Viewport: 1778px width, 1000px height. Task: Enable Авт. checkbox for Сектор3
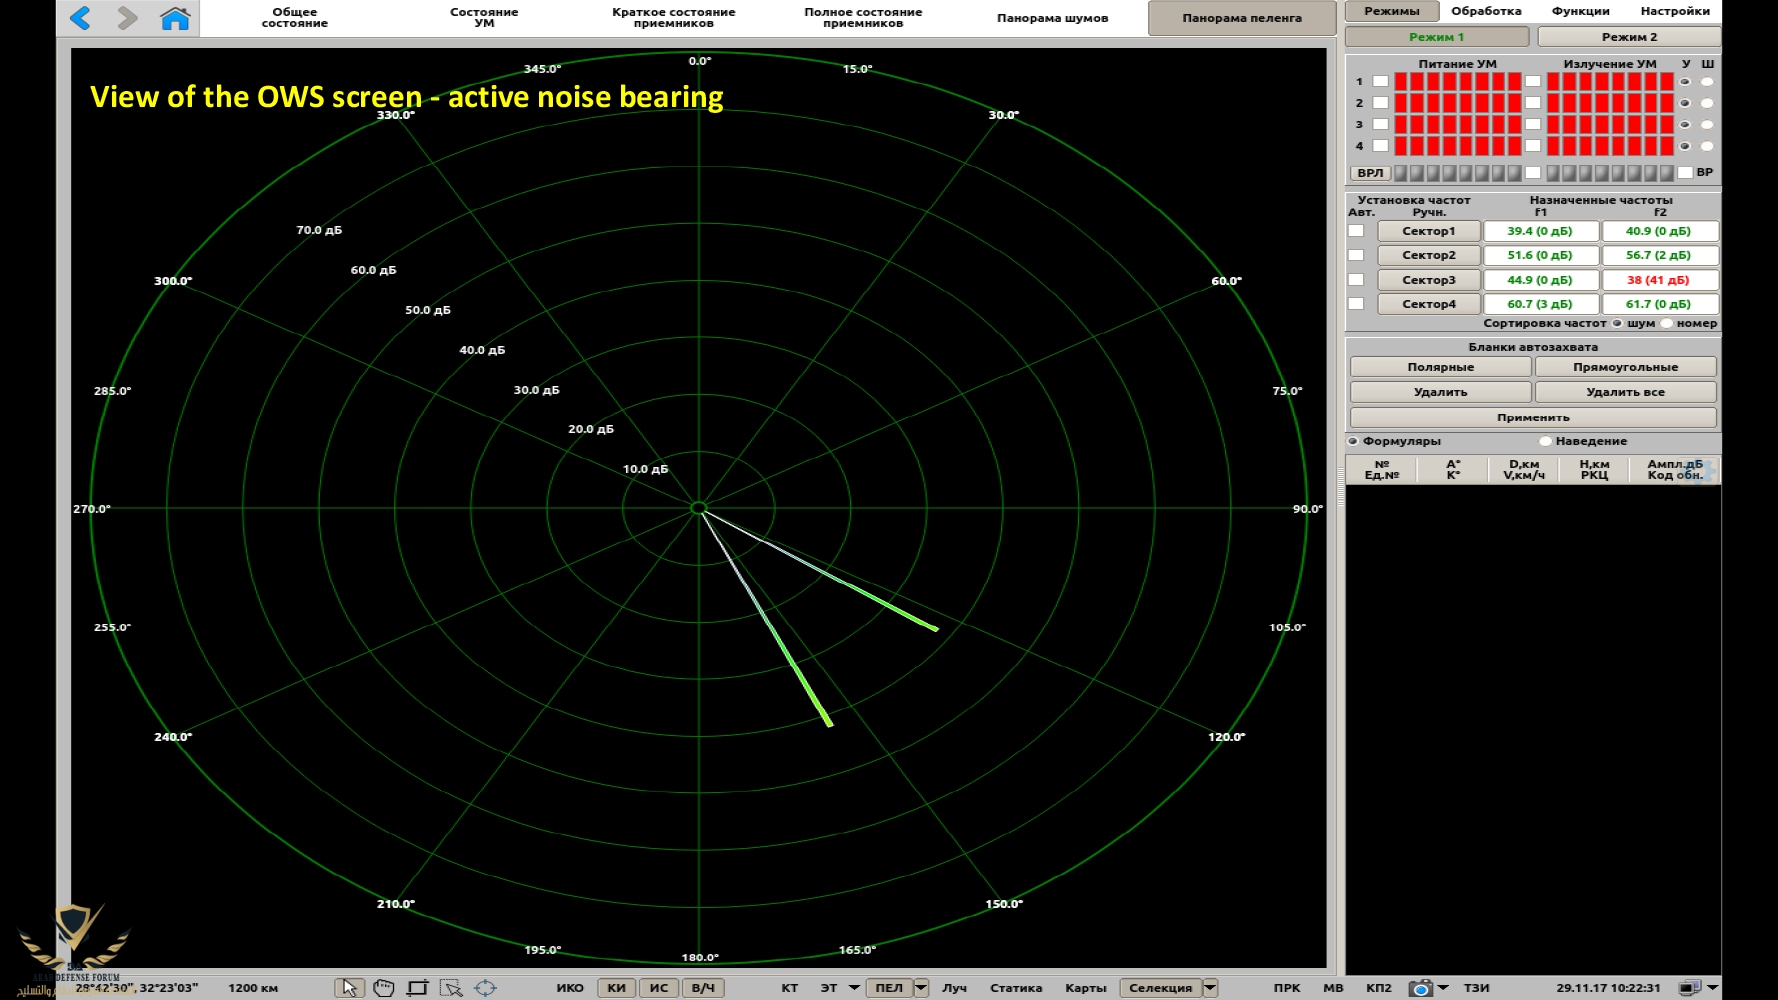[x=1356, y=280]
